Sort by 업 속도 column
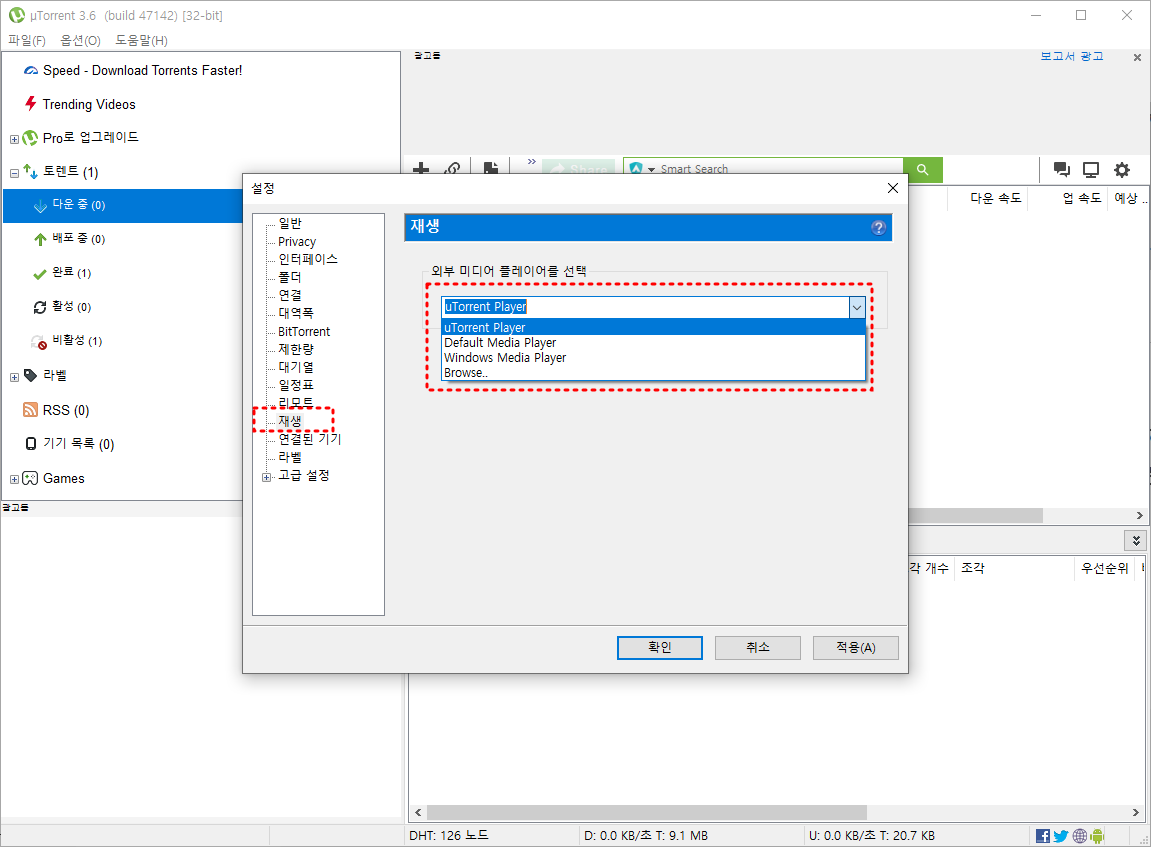The height and width of the screenshot is (847, 1151). pos(1082,198)
